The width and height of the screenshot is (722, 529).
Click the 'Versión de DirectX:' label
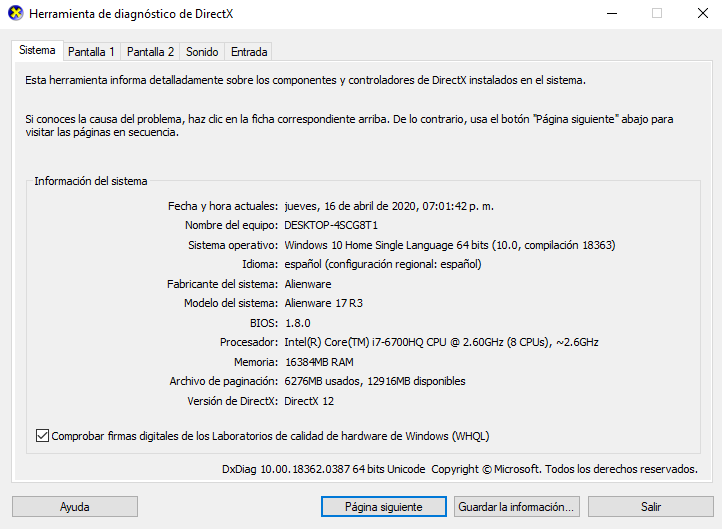(x=233, y=401)
